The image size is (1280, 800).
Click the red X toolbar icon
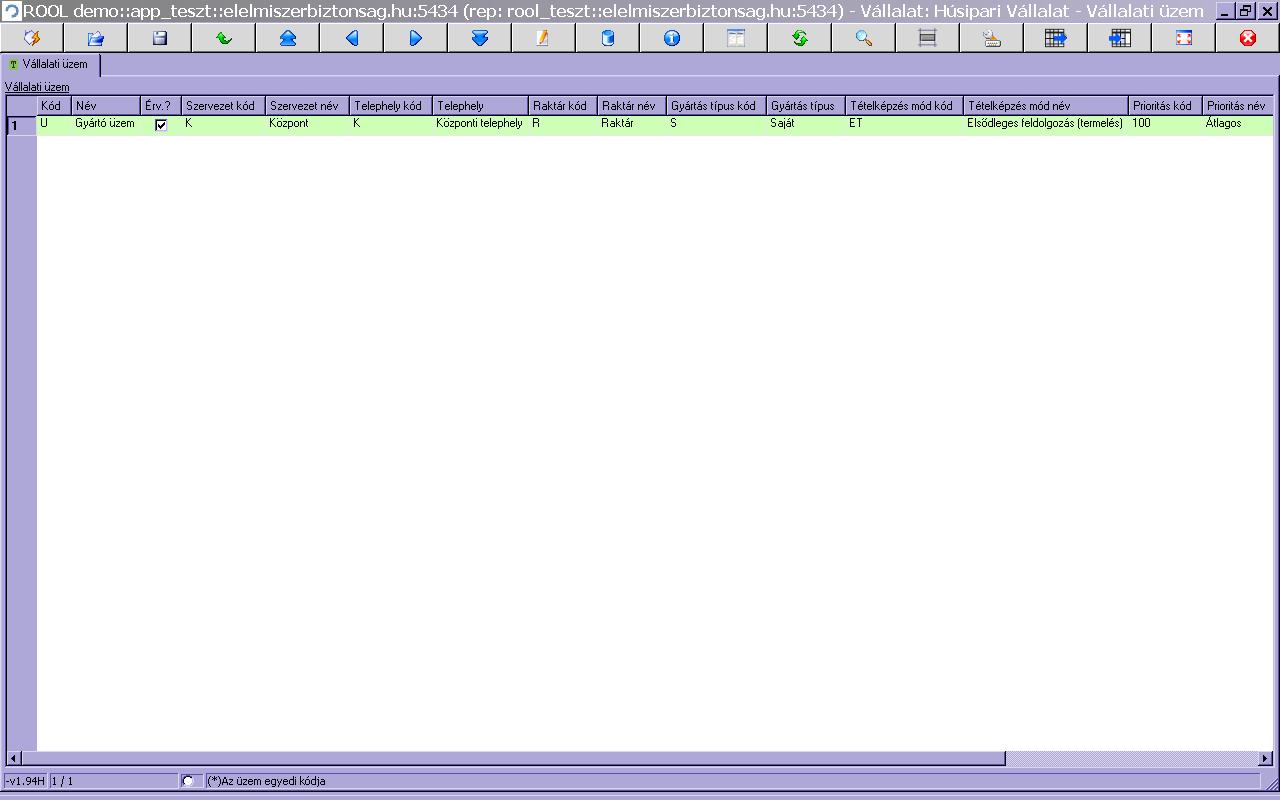[x=1247, y=38]
